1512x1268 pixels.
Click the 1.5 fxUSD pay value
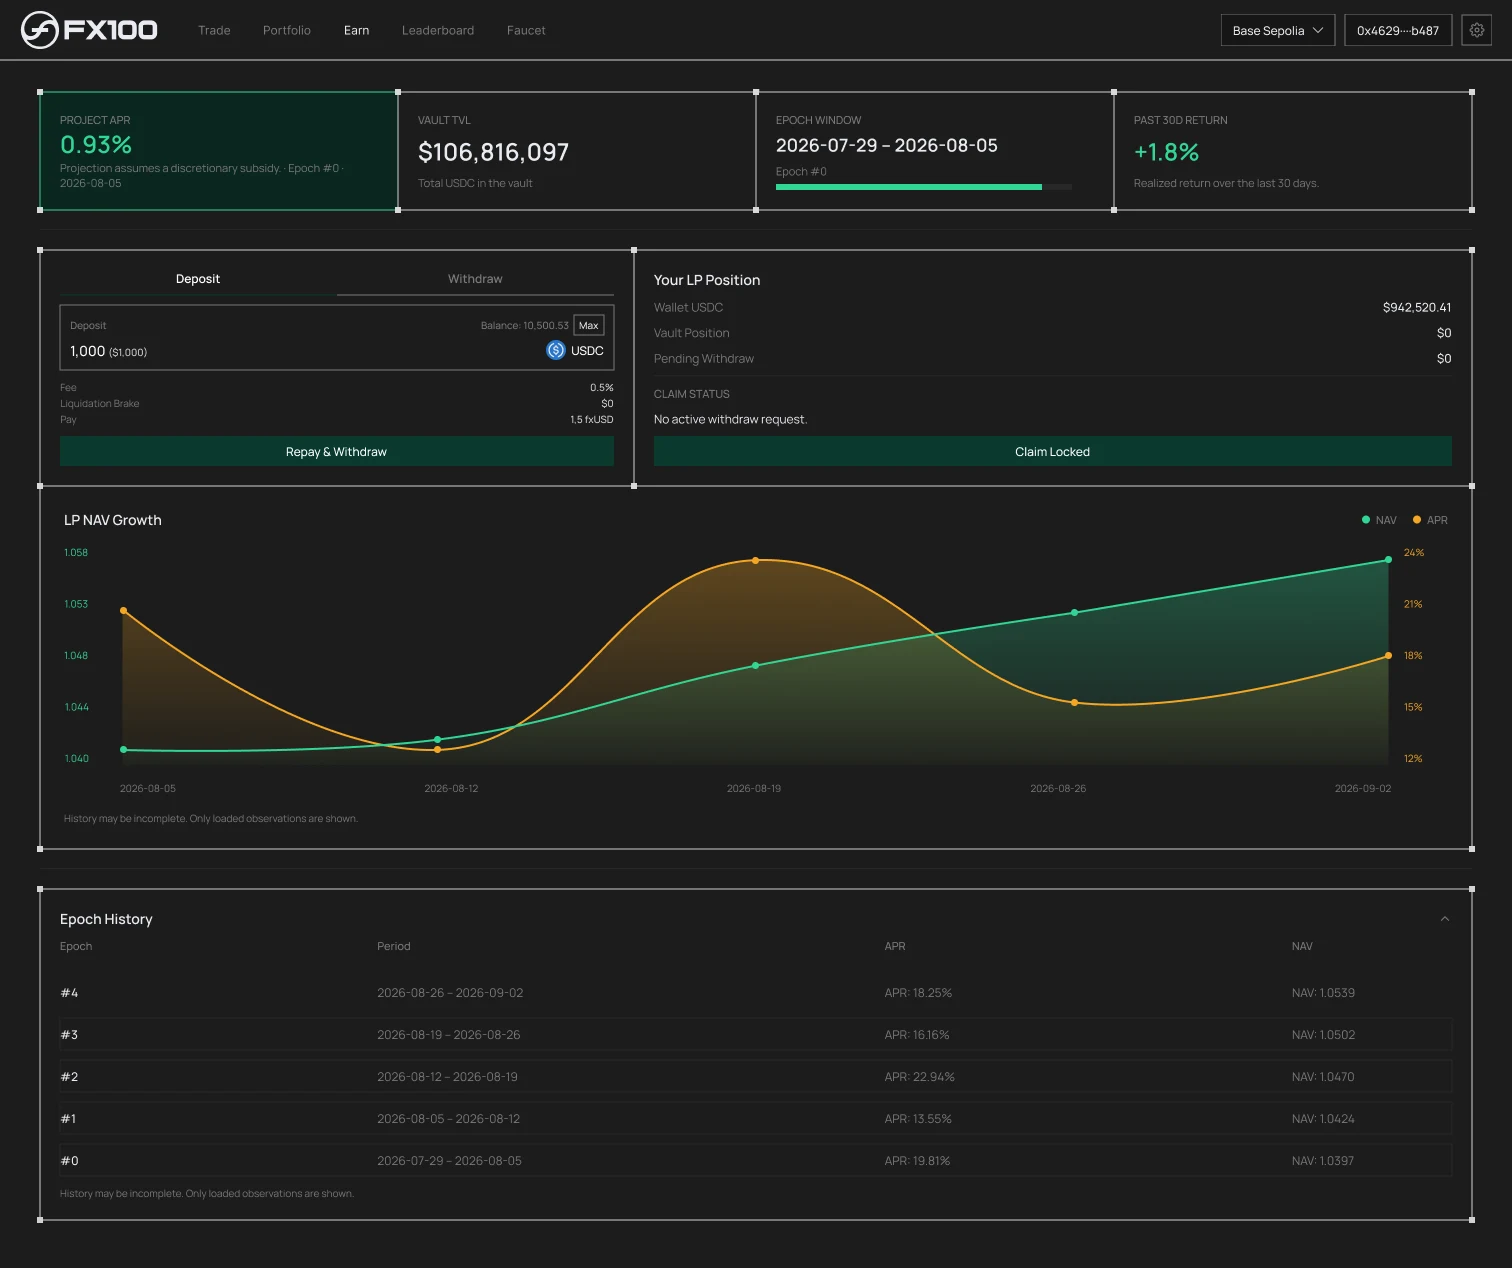coord(592,419)
